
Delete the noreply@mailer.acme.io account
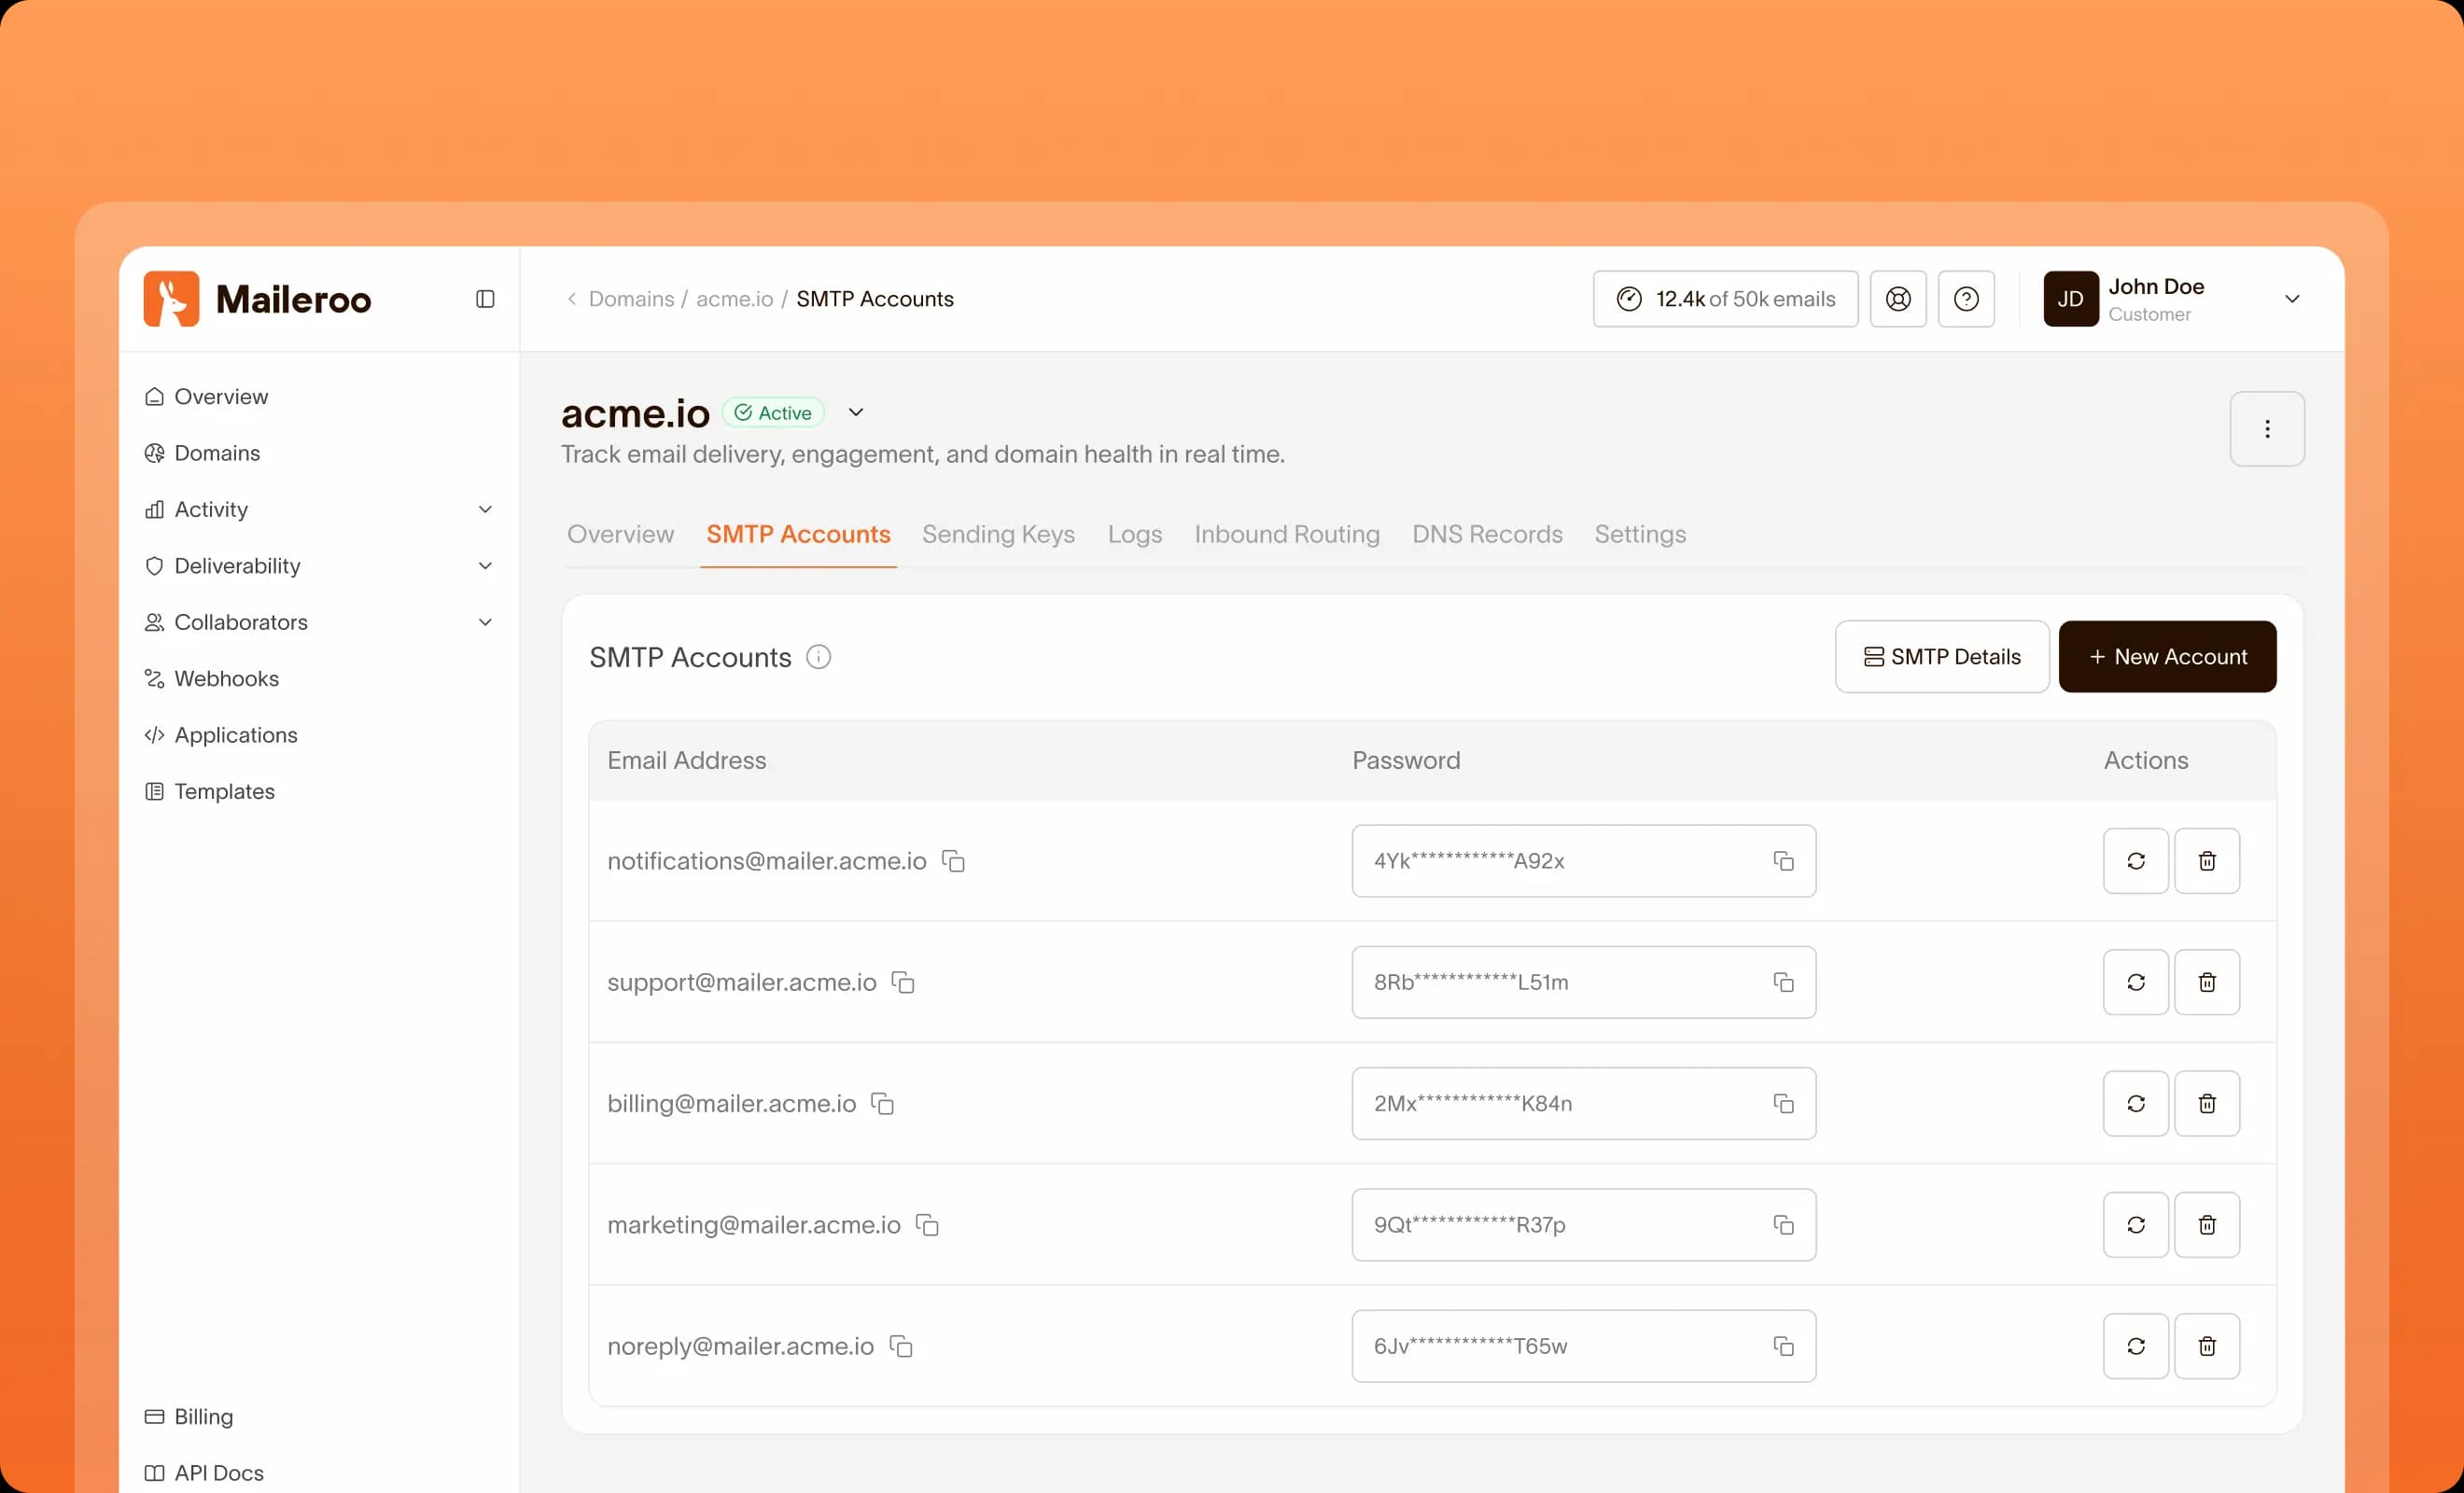pos(2207,1346)
